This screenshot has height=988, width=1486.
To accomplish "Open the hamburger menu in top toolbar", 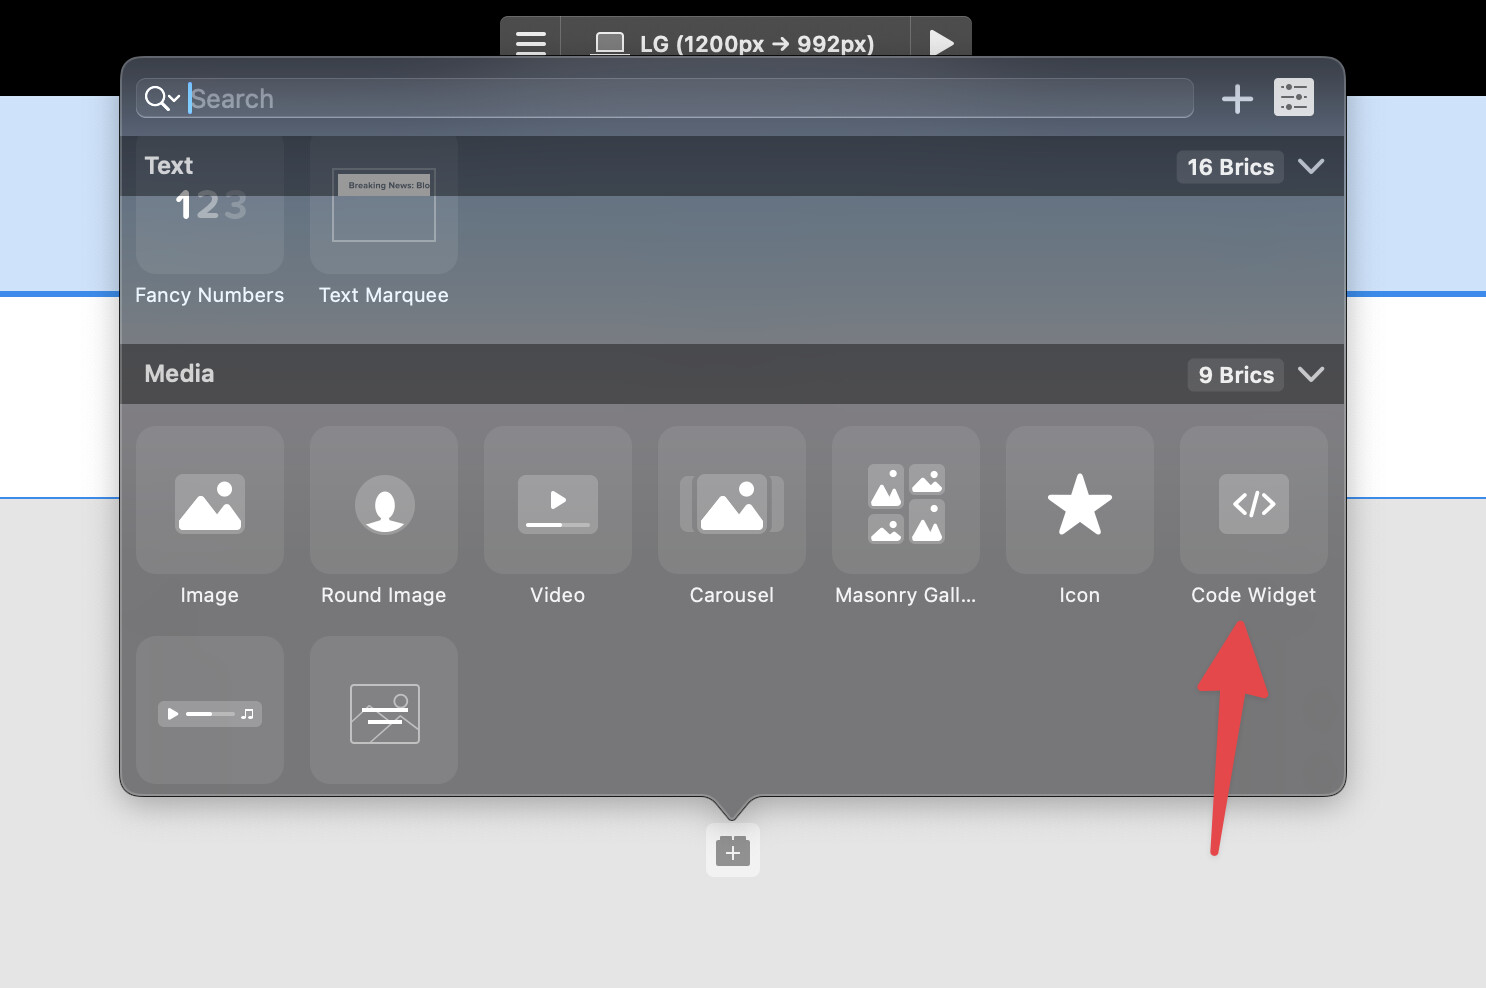I will [x=531, y=42].
